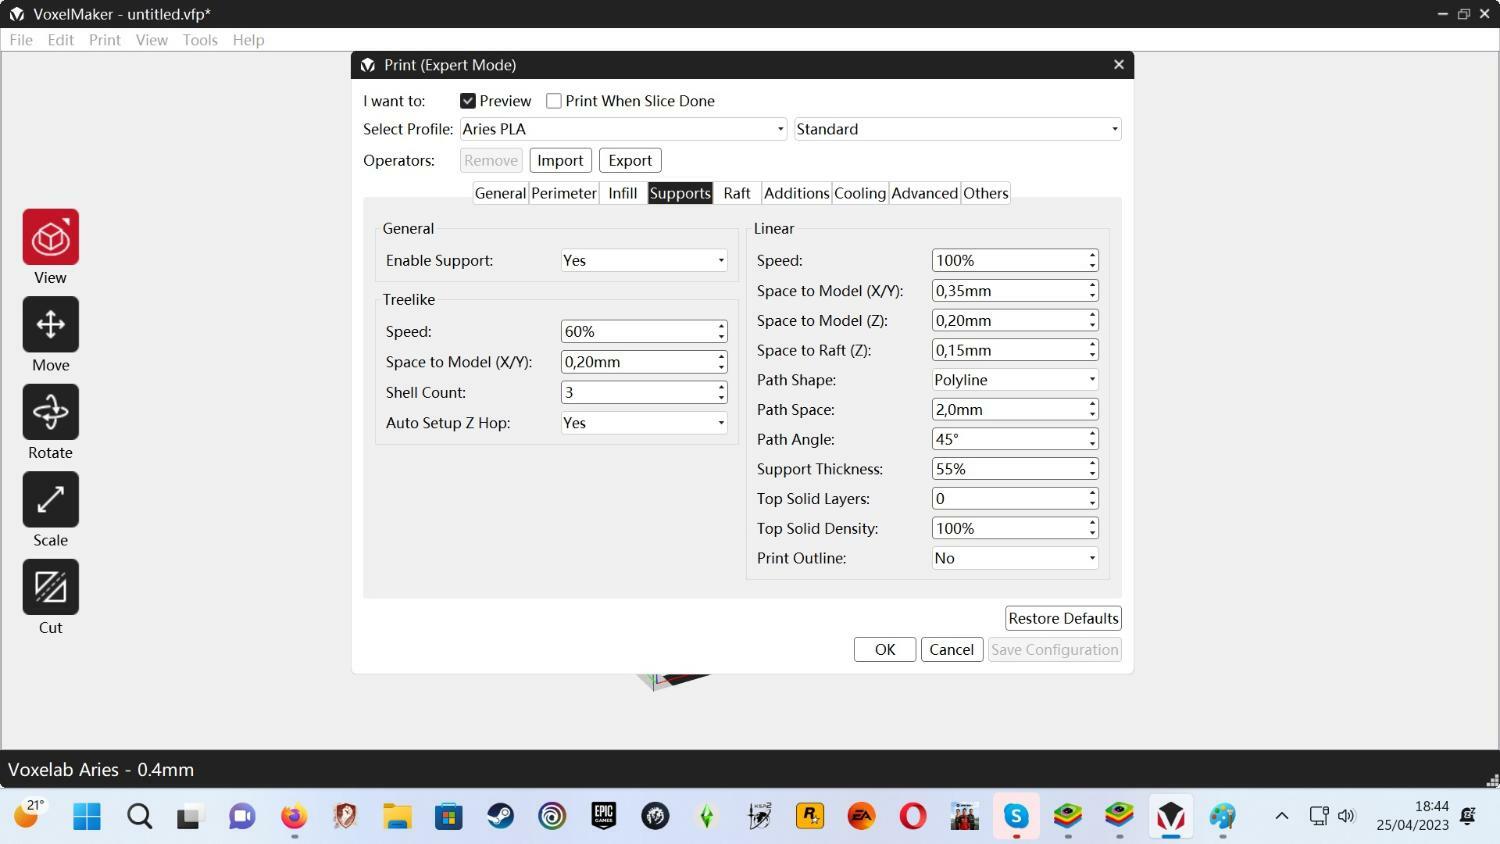Toggle the Preview checkbox
Image resolution: width=1500 pixels, height=844 pixels.
(x=467, y=101)
